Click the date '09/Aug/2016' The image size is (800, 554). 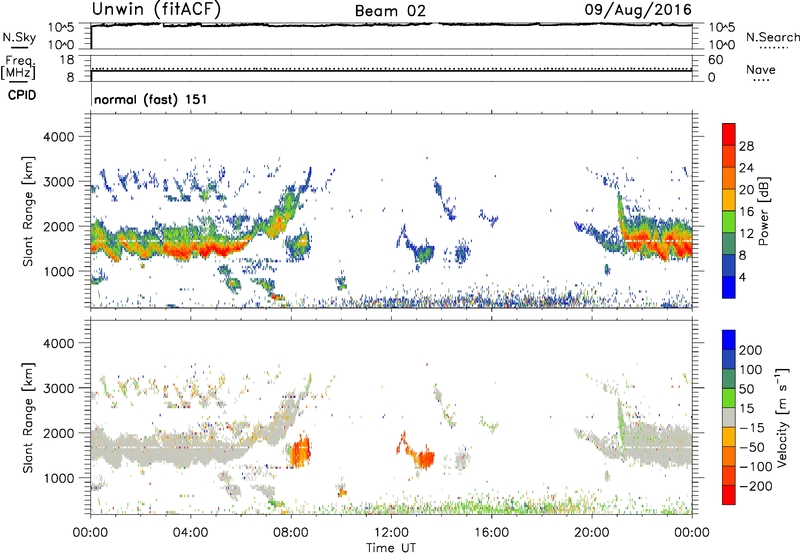click(x=638, y=9)
